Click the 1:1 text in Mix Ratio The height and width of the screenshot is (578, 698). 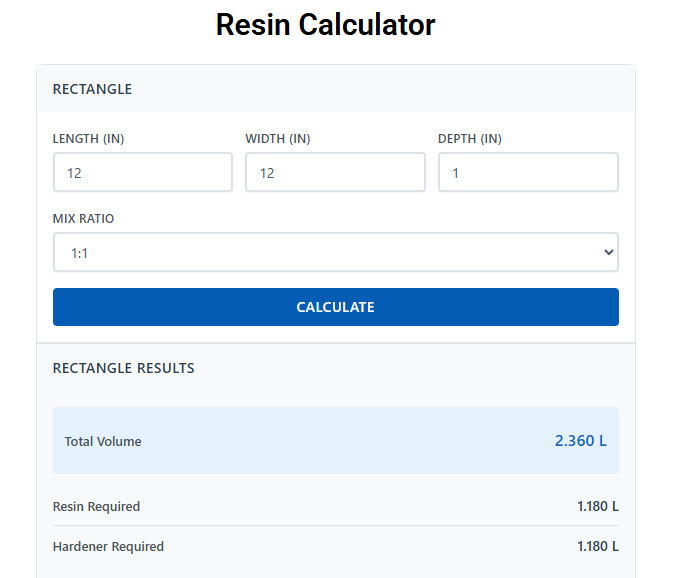[78, 254]
